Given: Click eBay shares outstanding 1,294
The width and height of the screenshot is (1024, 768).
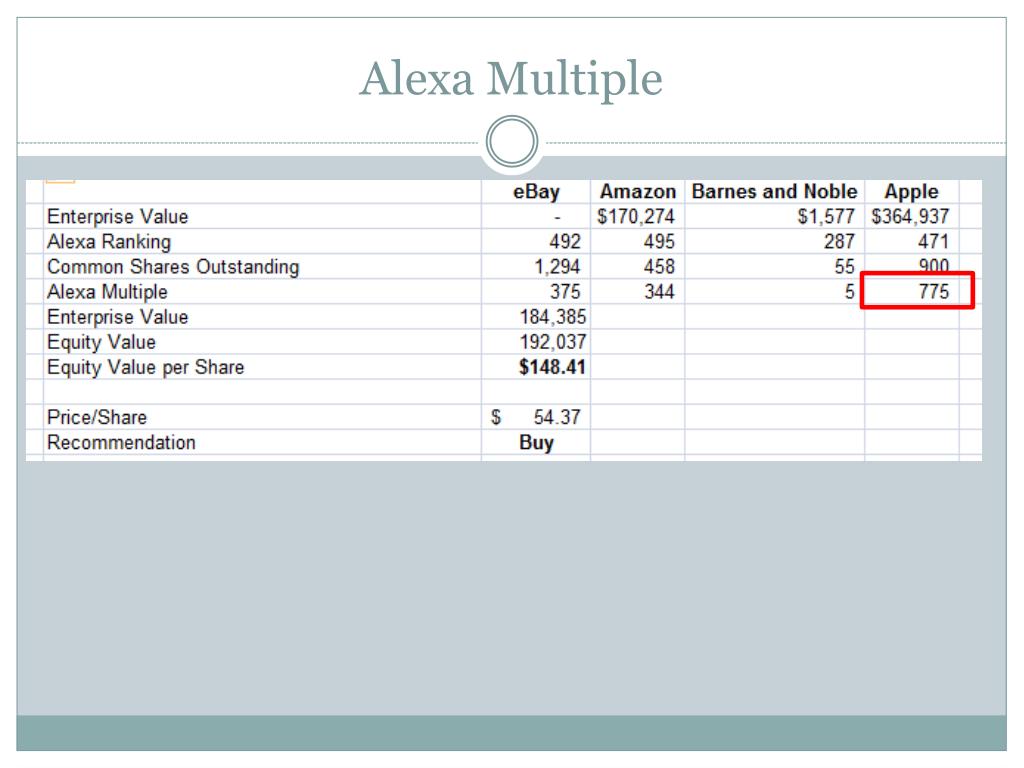Looking at the screenshot, I should (557, 267).
